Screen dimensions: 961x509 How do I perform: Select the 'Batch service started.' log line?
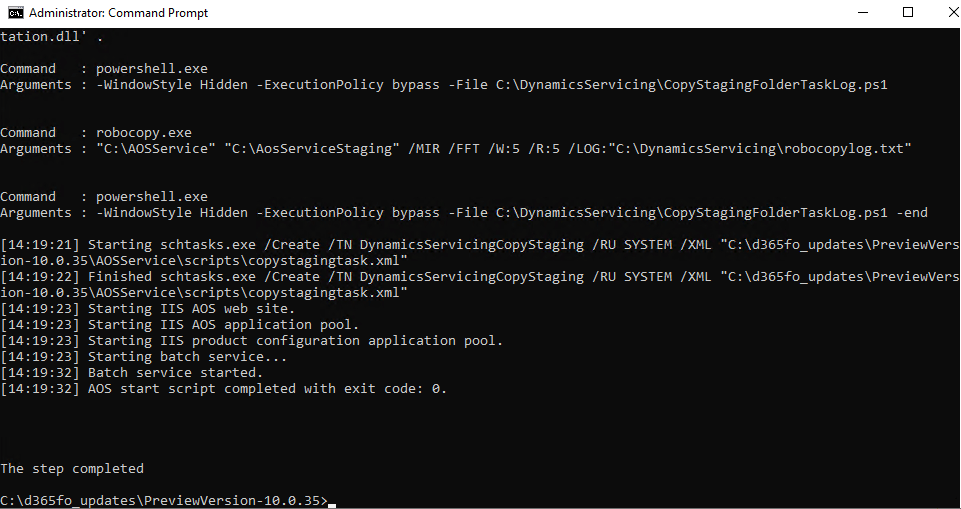tap(131, 372)
